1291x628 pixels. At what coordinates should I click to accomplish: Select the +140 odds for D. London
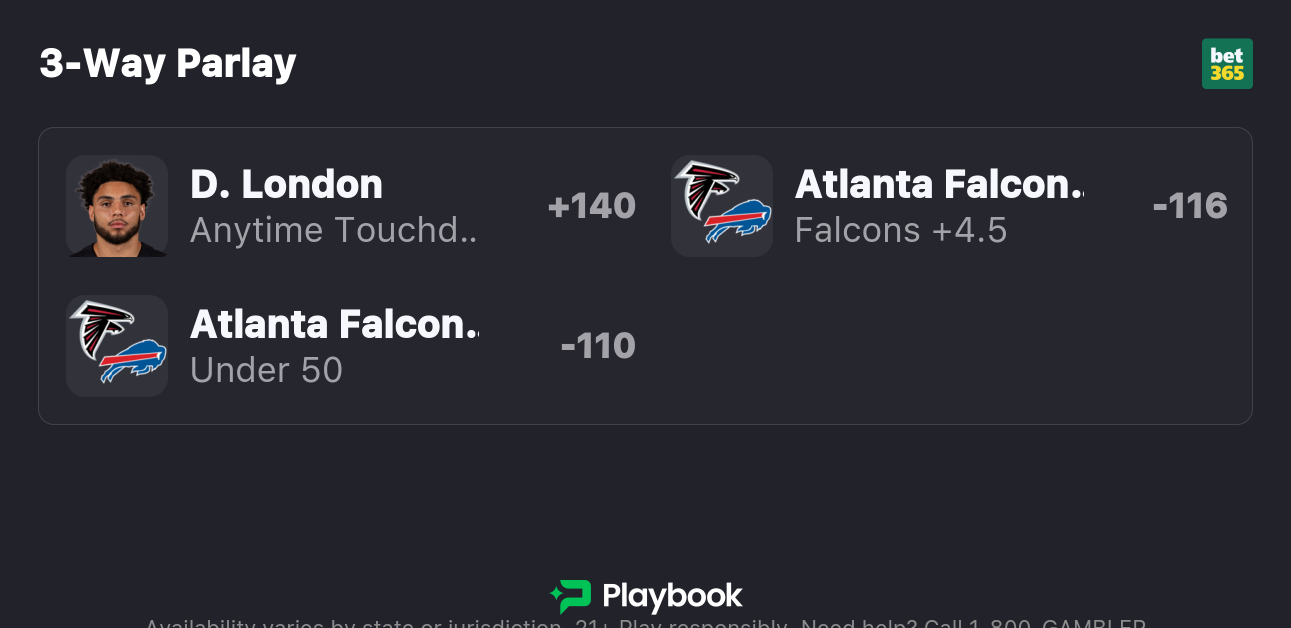(x=592, y=206)
